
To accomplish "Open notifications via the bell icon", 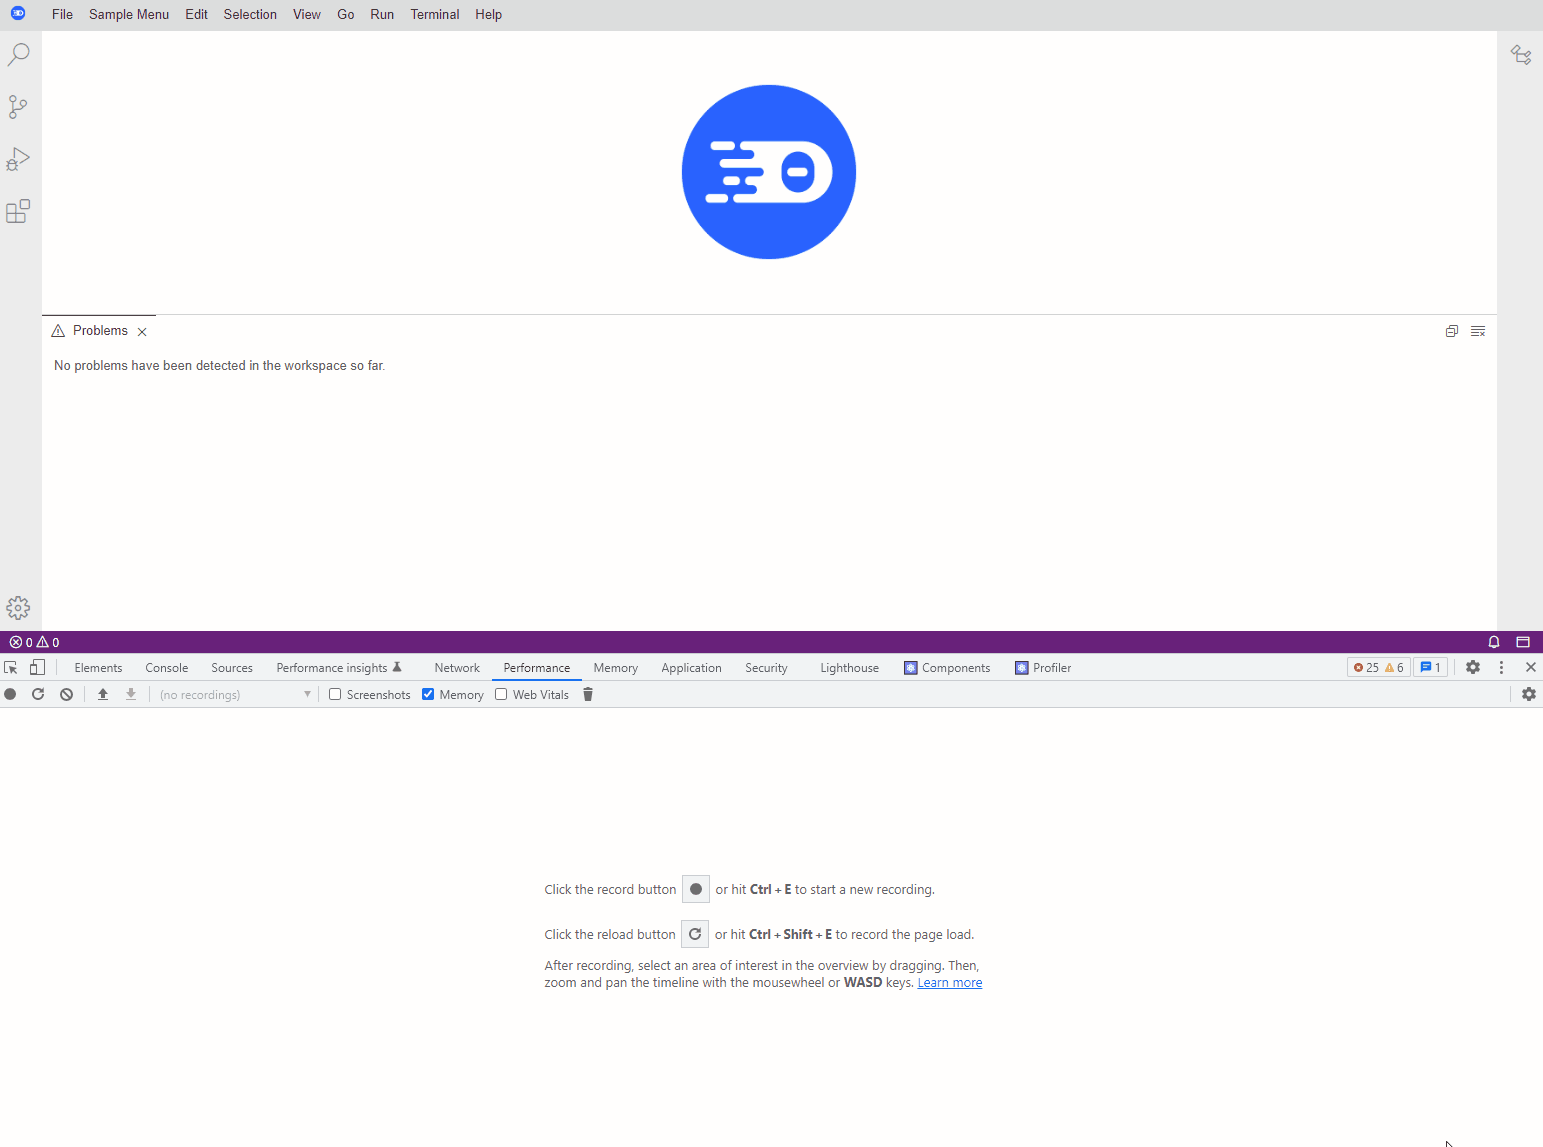I will (1493, 641).
